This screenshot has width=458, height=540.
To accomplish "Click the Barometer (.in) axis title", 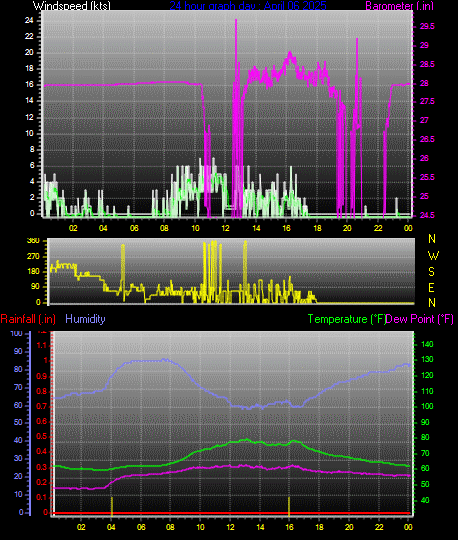I will (x=399, y=6).
